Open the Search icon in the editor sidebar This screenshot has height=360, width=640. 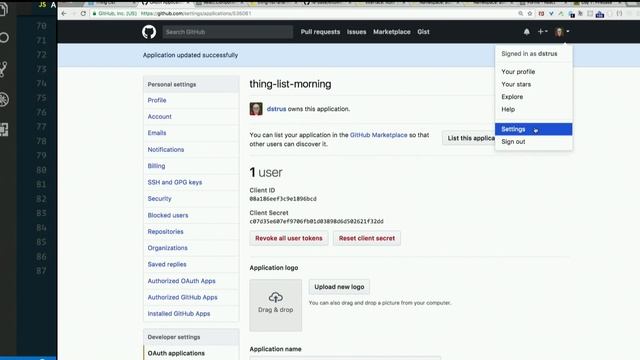click(4, 38)
